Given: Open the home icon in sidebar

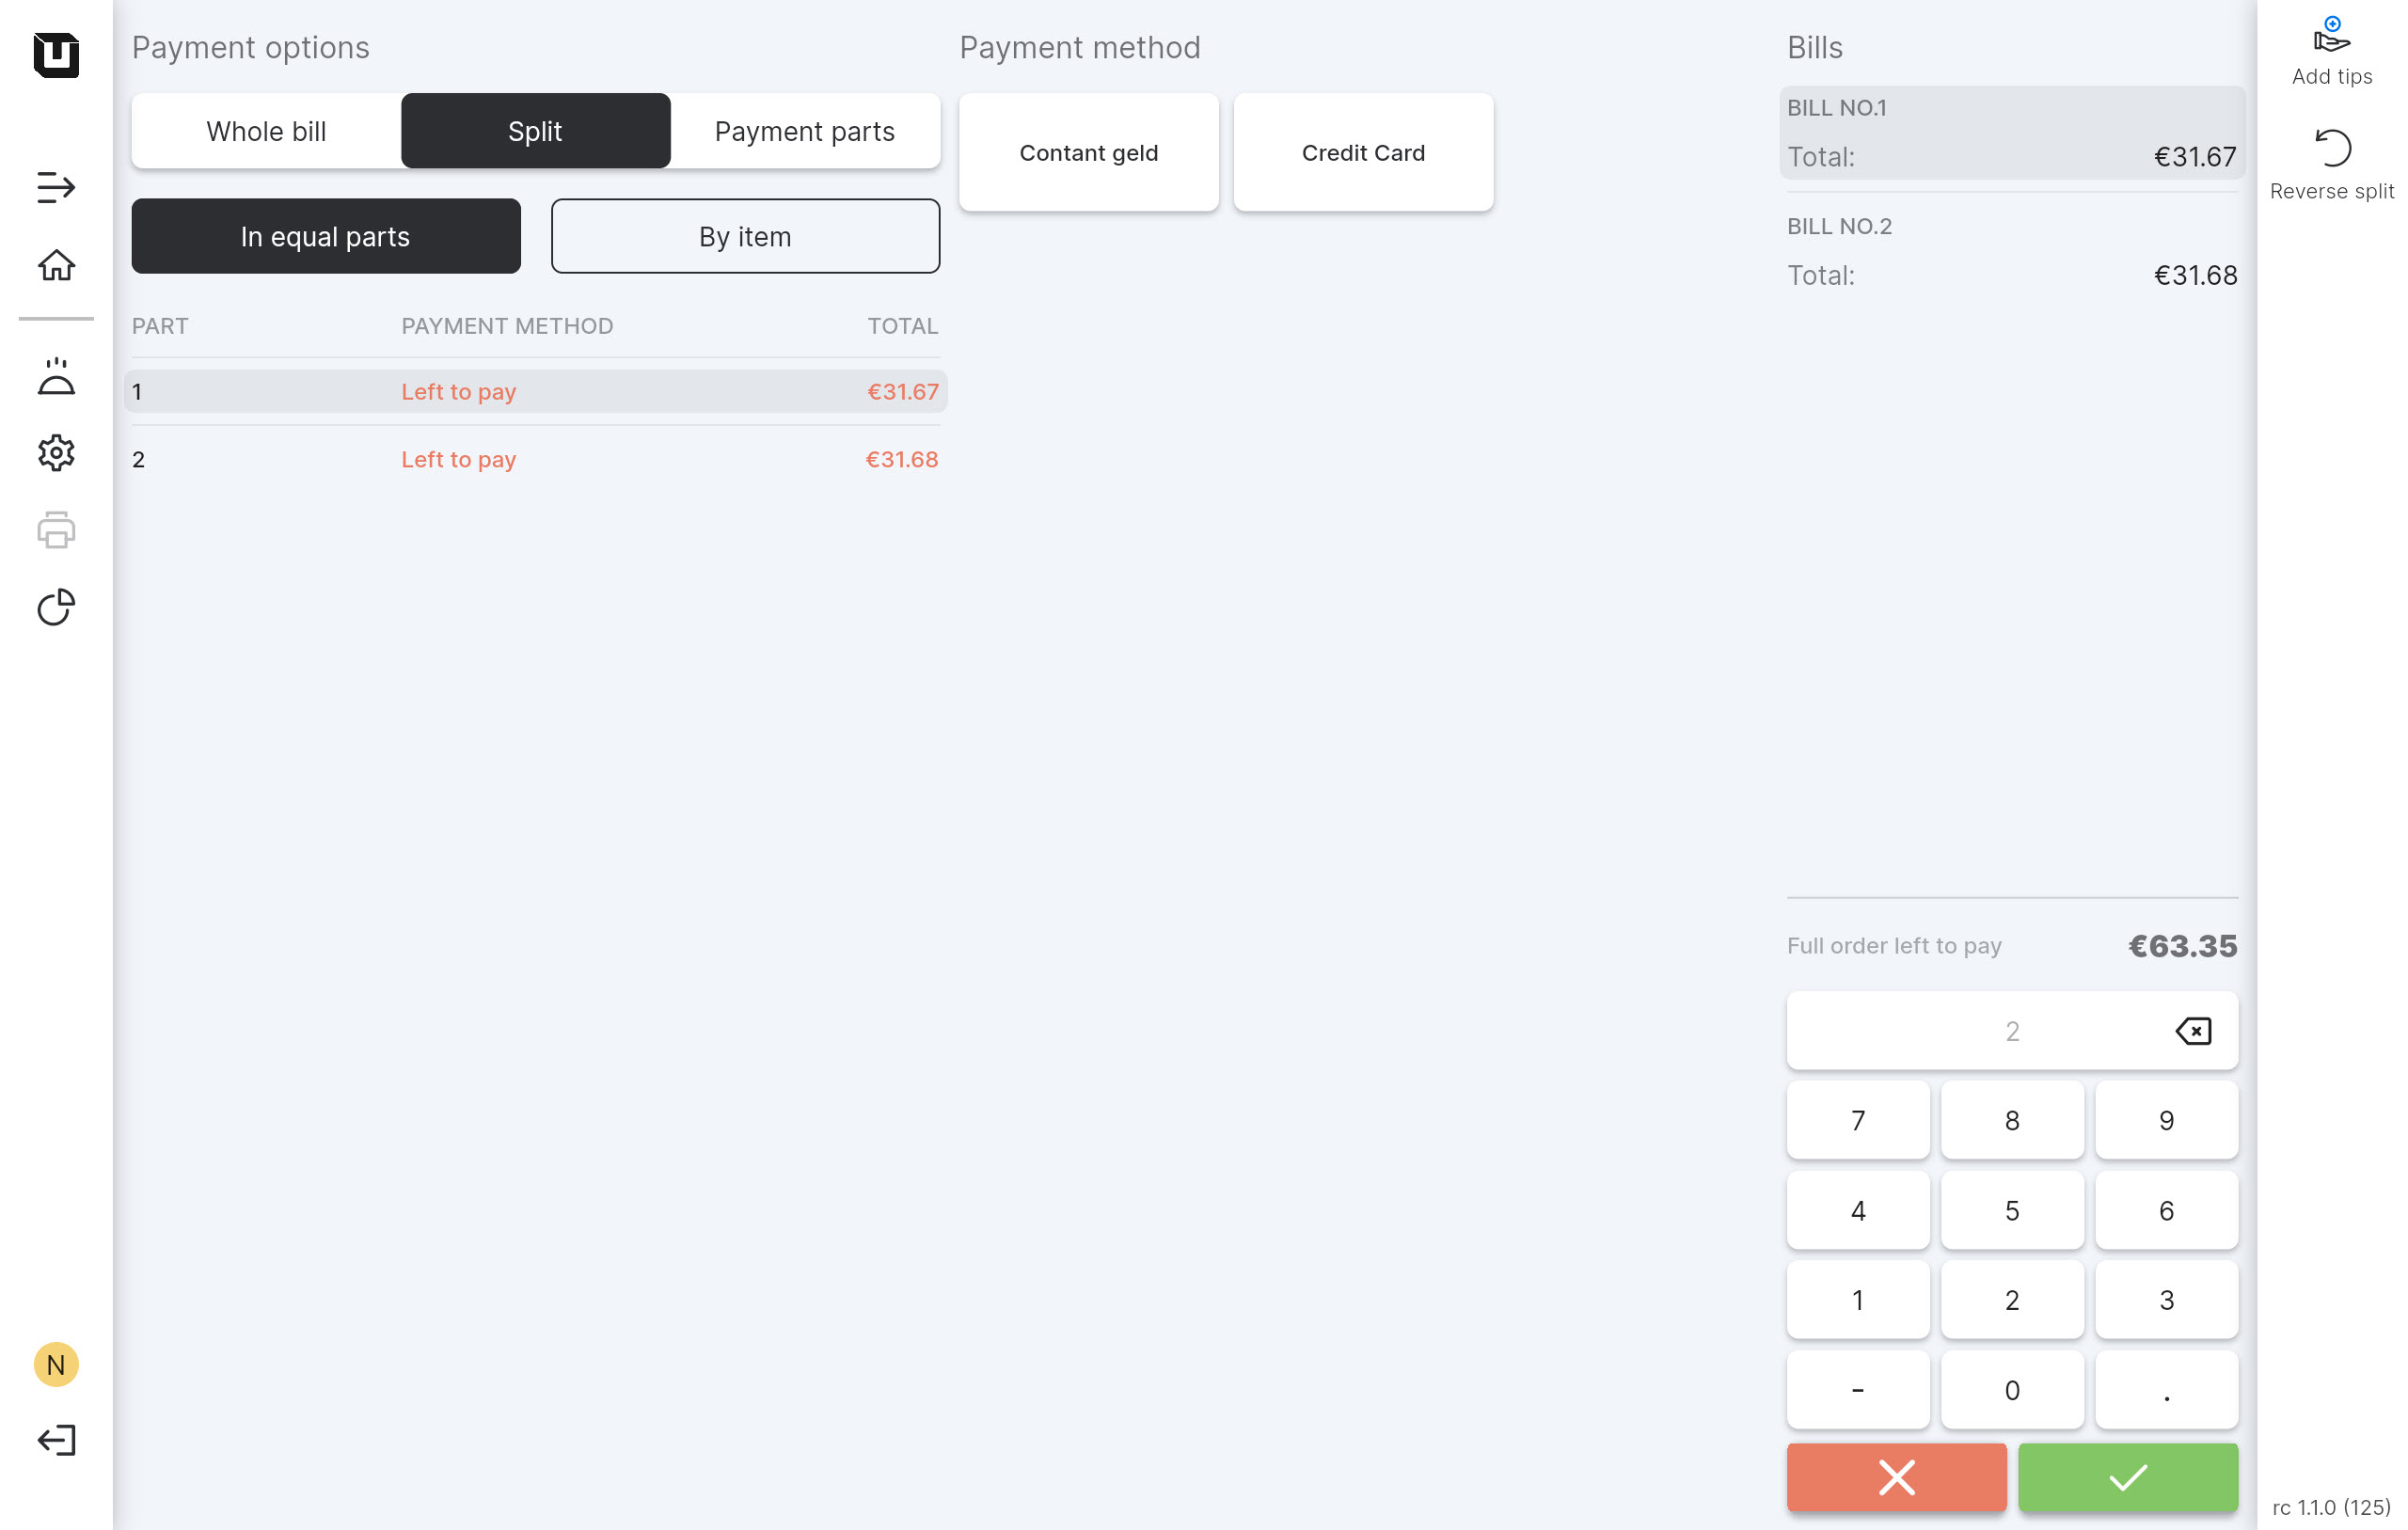Looking at the screenshot, I should coord(56,265).
